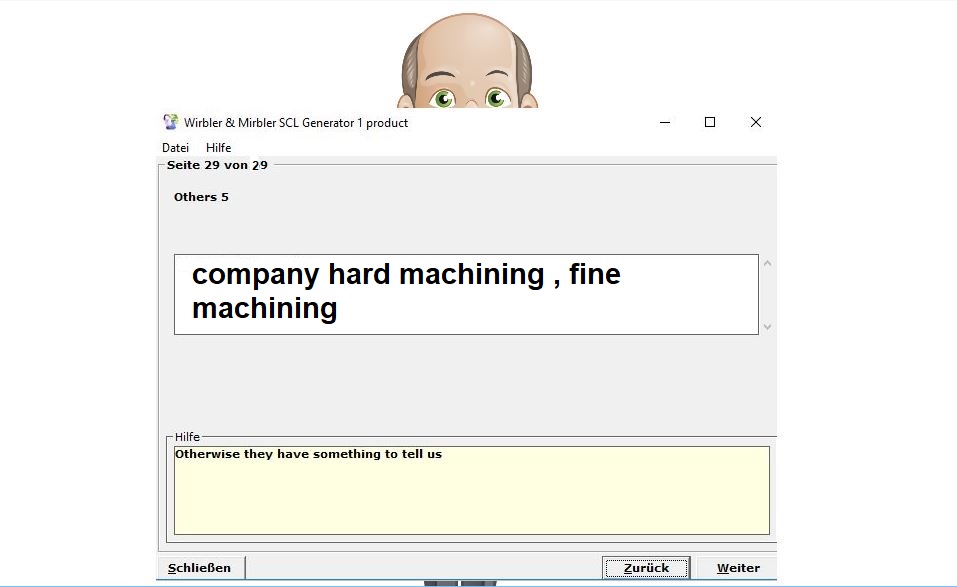Screen dimensions: 957x587
Task: Click the Hilfe group box caption
Action: [187, 437]
